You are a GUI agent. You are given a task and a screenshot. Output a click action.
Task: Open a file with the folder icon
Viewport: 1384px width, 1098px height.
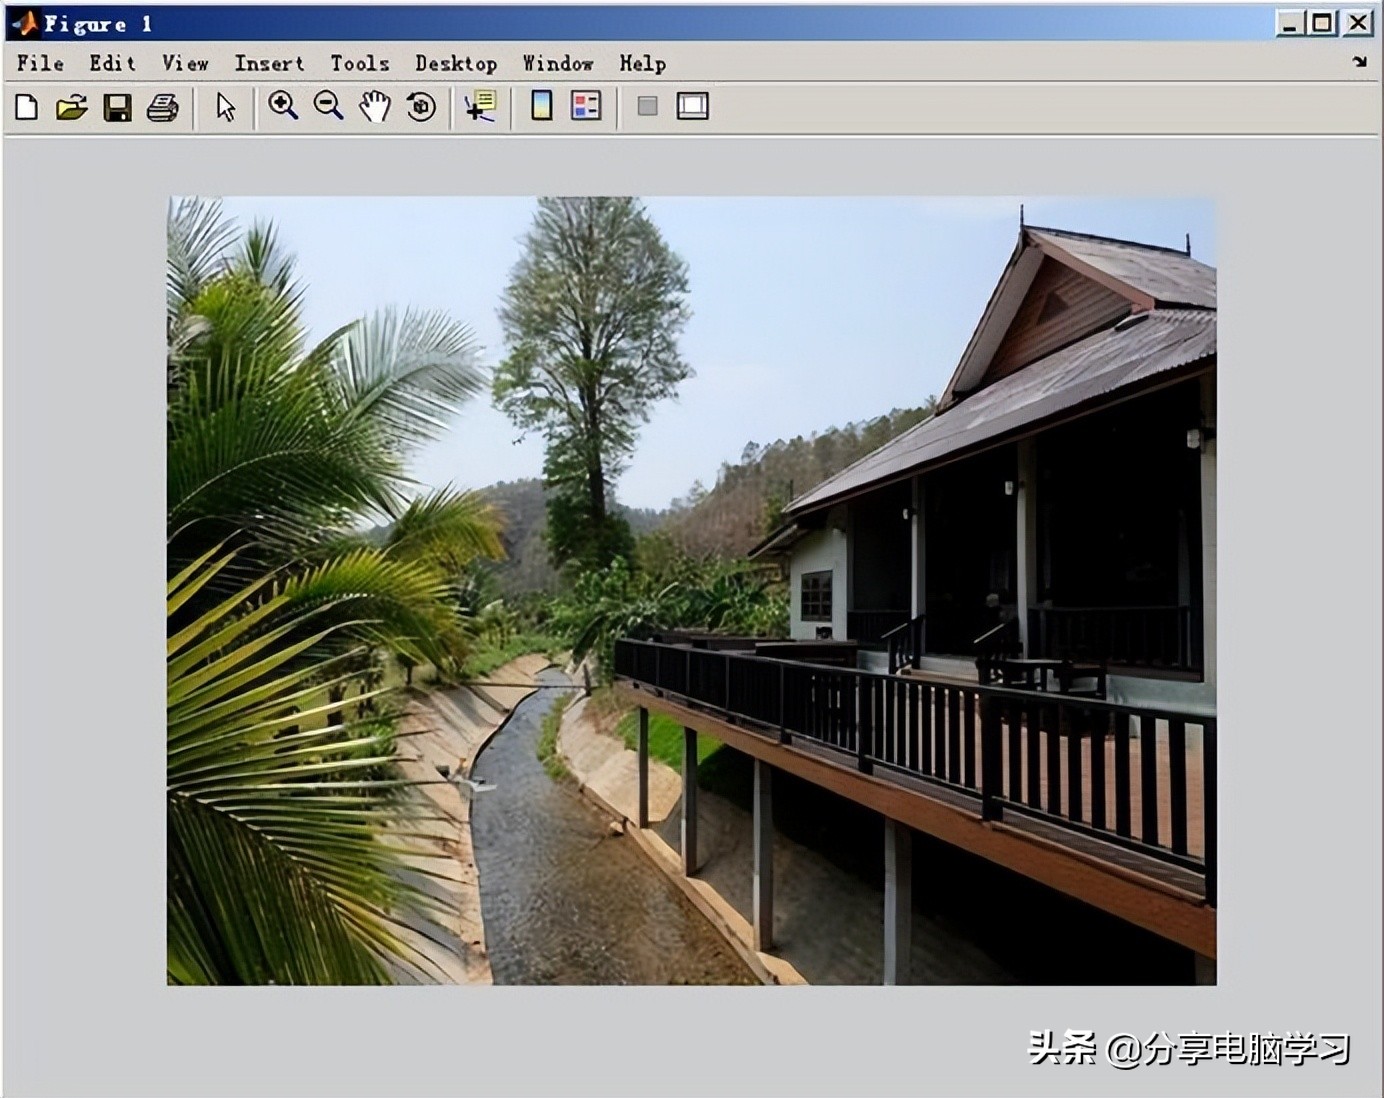(71, 107)
